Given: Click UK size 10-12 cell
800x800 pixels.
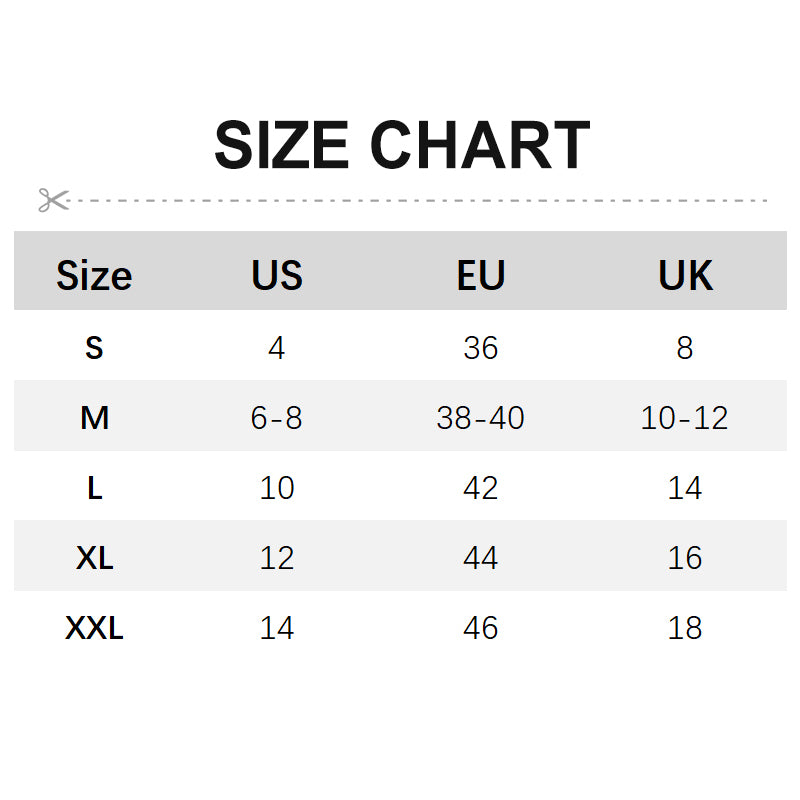Looking at the screenshot, I should pos(685,418).
